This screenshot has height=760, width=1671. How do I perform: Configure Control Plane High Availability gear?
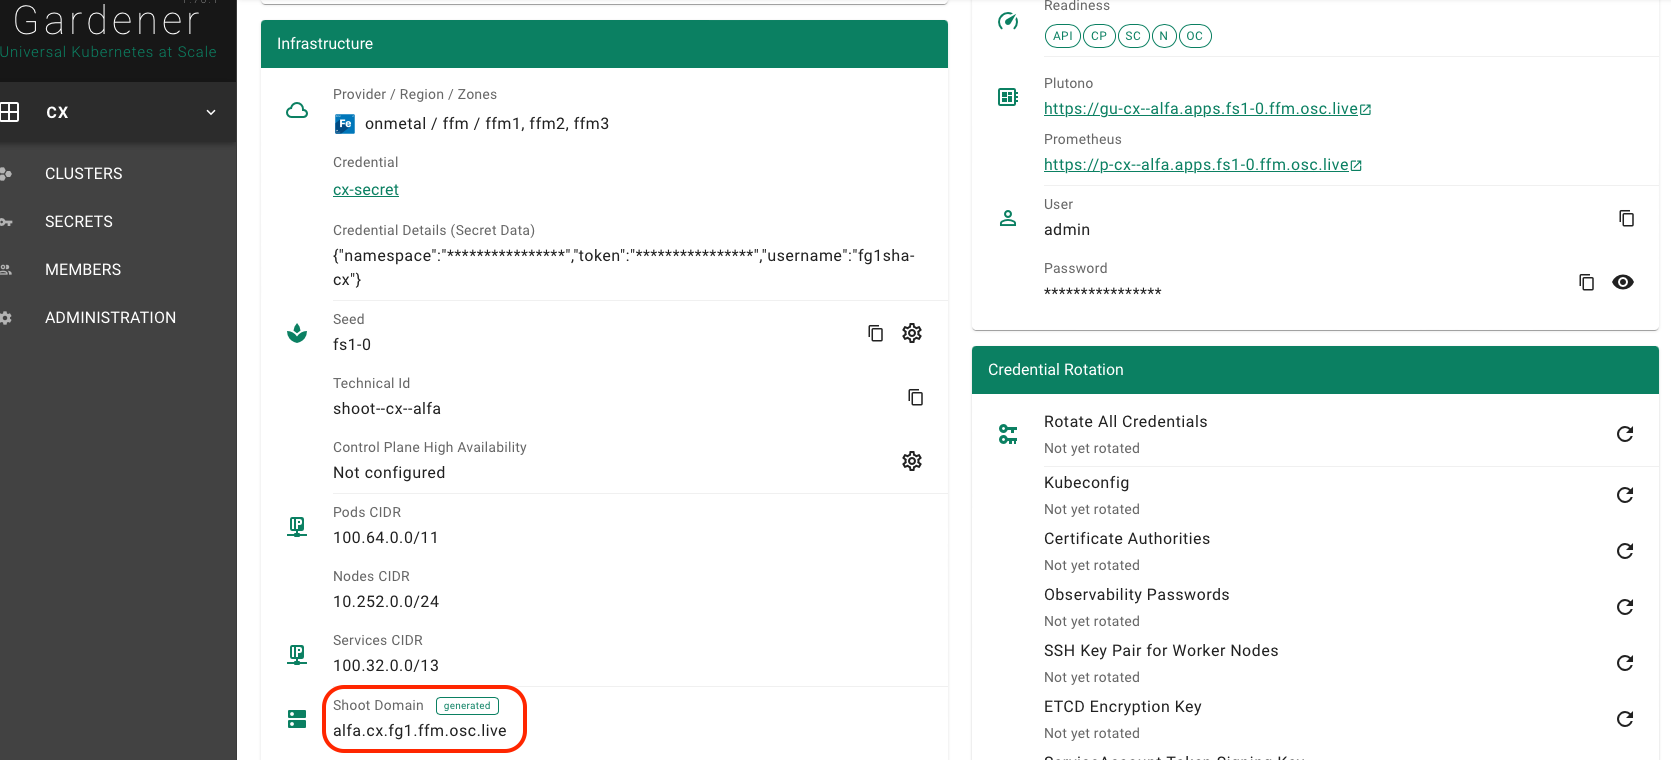[912, 461]
